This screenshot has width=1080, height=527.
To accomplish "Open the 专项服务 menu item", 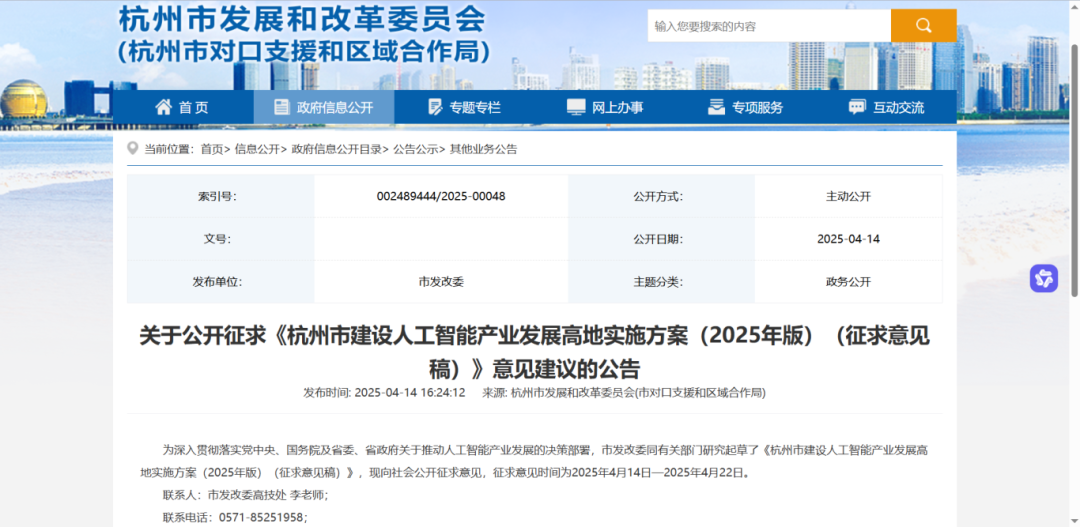I will click(746, 107).
